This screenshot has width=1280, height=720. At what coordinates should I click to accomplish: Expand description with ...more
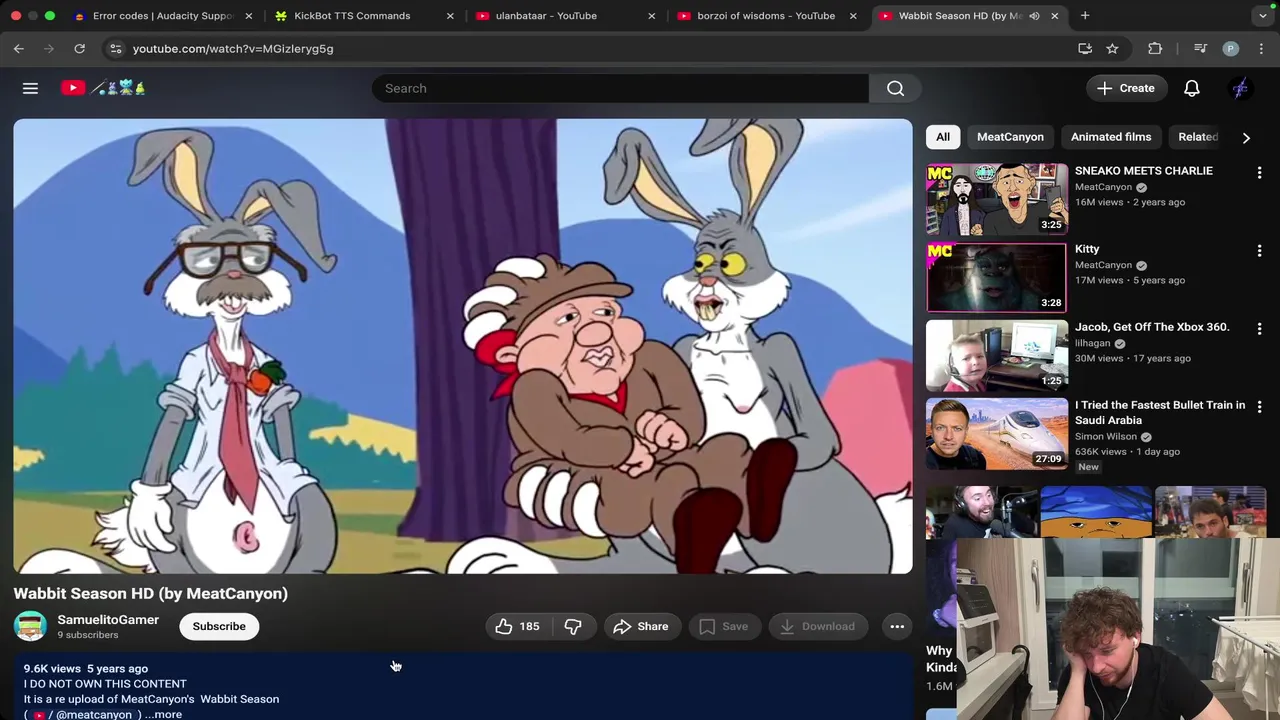[163, 714]
